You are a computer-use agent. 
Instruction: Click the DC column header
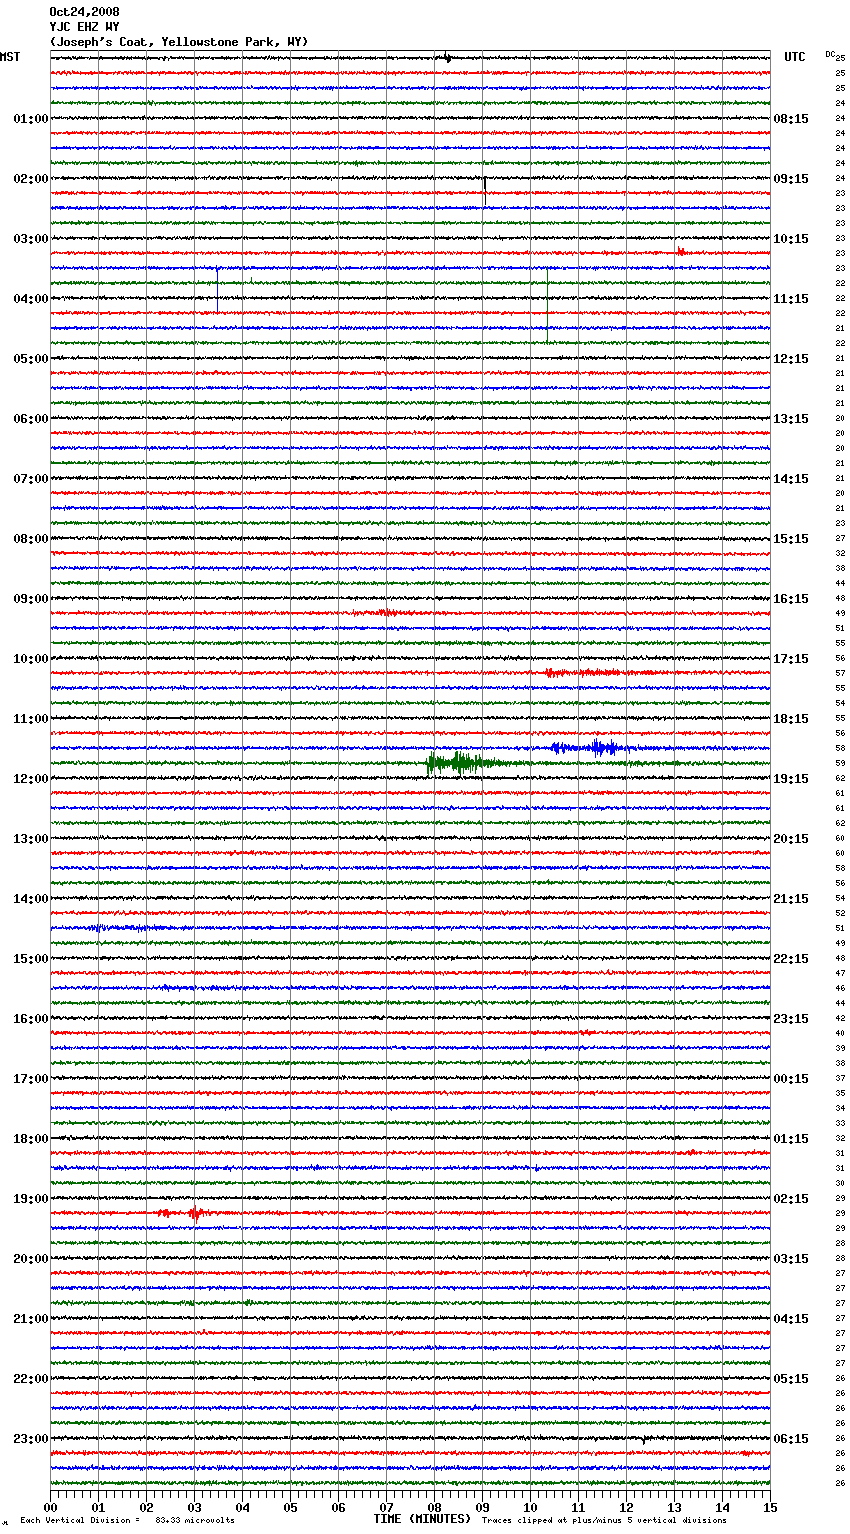tap(830, 54)
